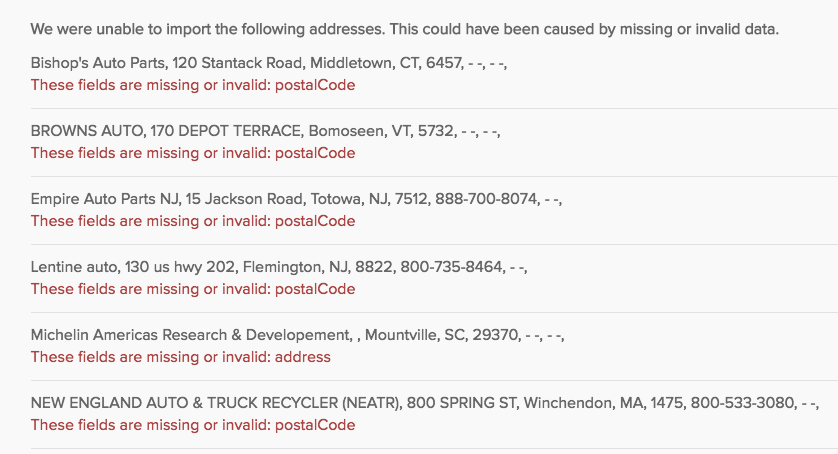
Task: Click the postalCode error under Bishop's Auto Parts
Action: [x=193, y=85]
